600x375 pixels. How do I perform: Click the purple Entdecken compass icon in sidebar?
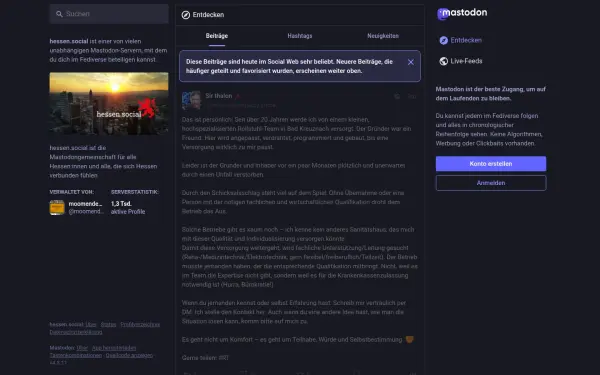[x=443, y=40]
